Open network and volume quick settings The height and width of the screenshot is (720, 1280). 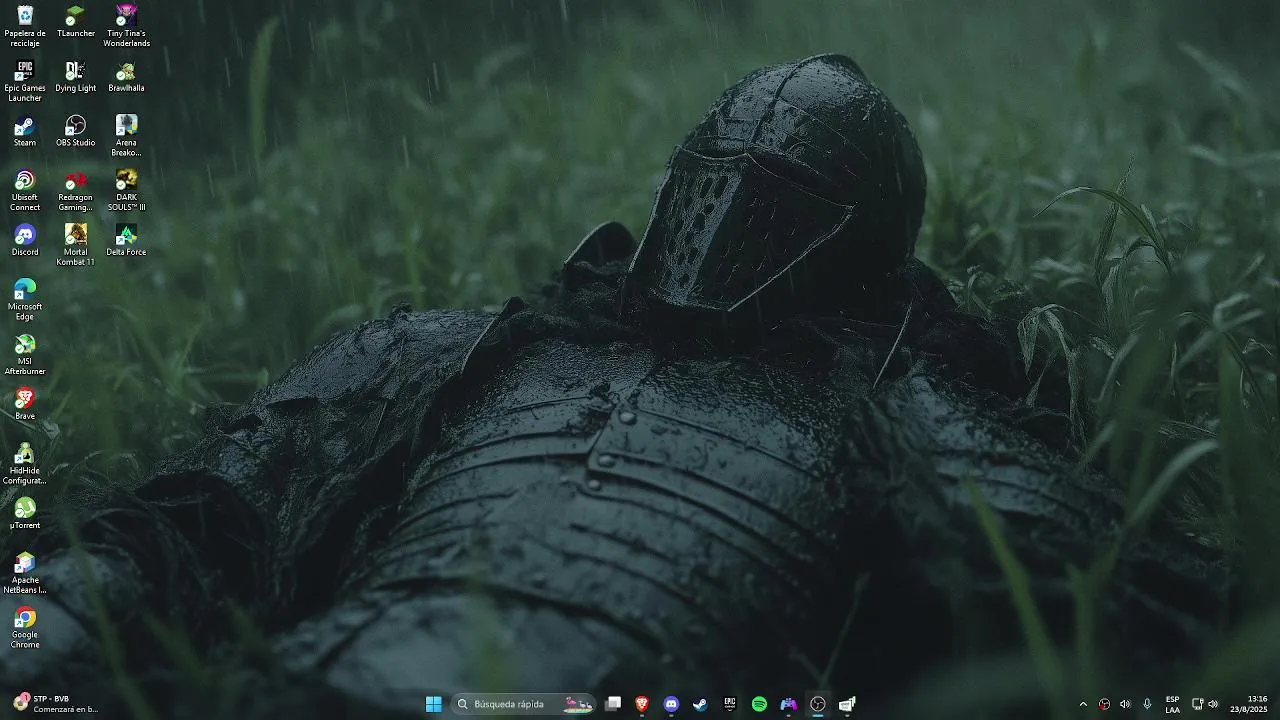pyautogui.click(x=1205, y=704)
